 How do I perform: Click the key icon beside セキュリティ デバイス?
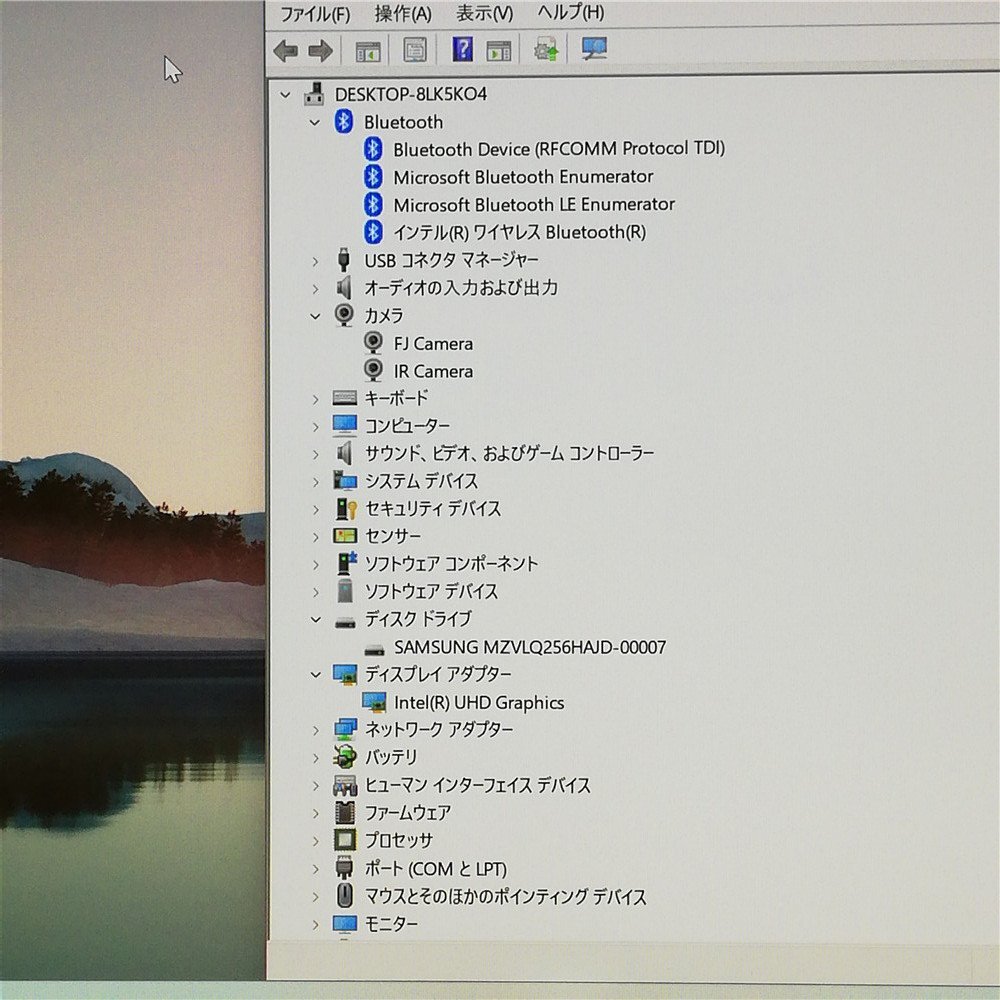[x=346, y=508]
